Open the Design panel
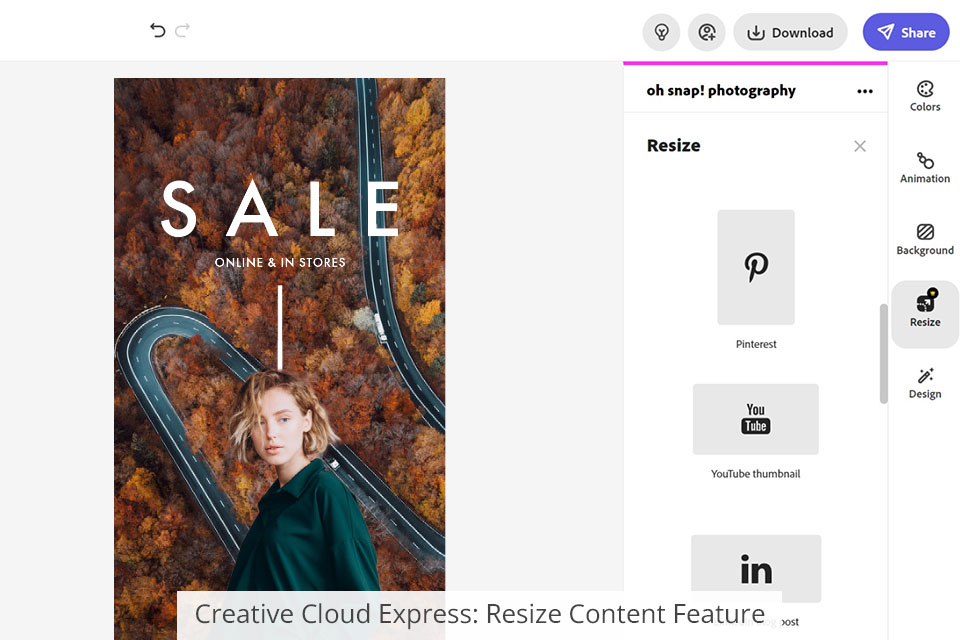The width and height of the screenshot is (960, 640). pyautogui.click(x=924, y=383)
